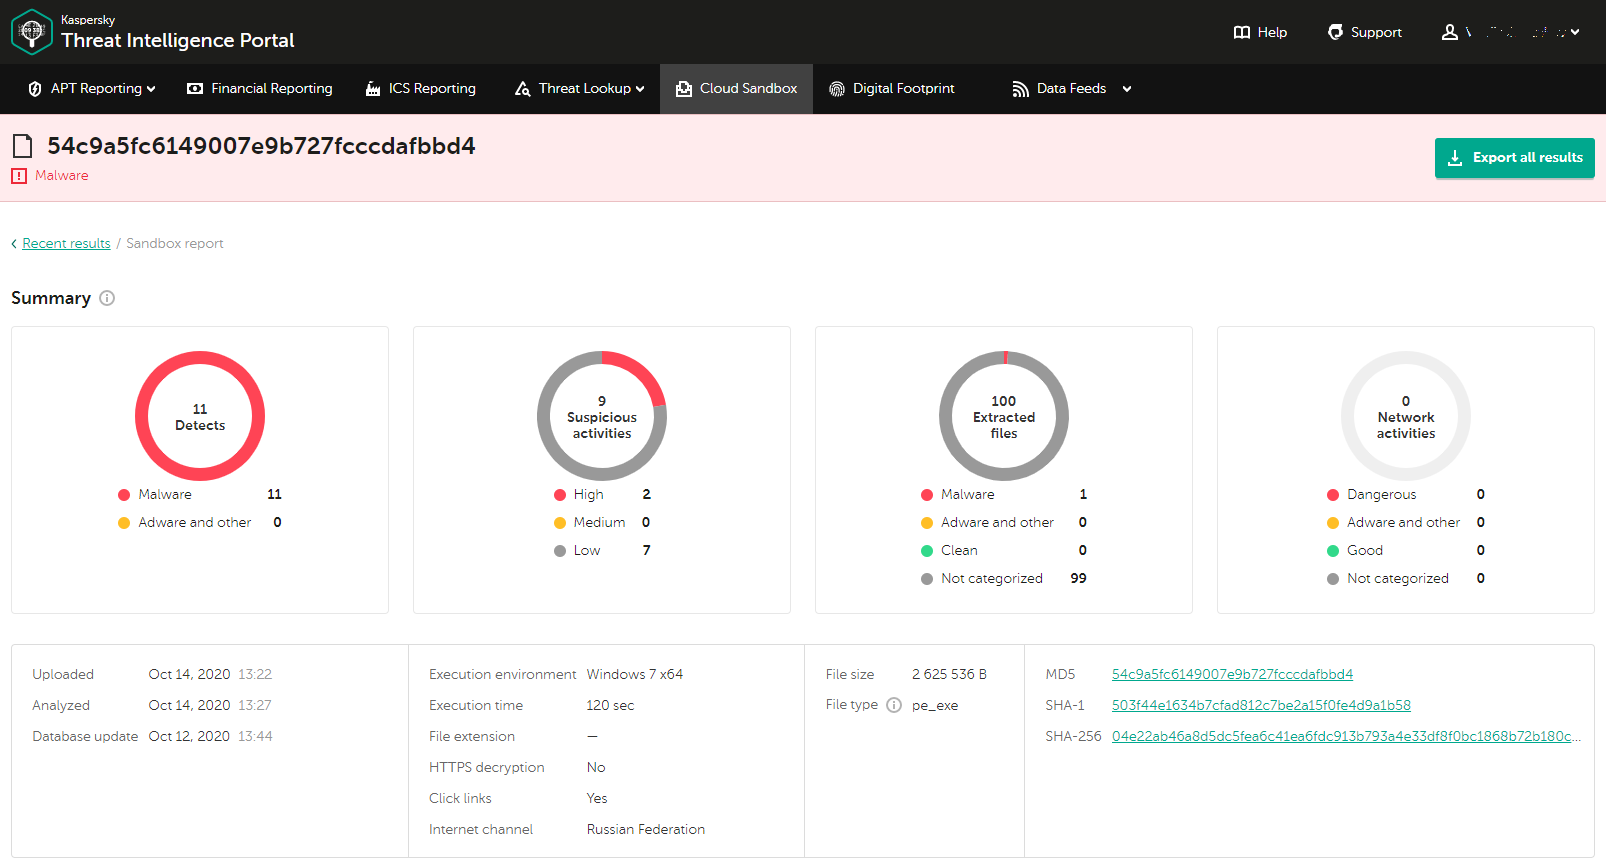Open the SHA-1 hash link
Viewport: 1606px width, 867px height.
tap(1261, 706)
